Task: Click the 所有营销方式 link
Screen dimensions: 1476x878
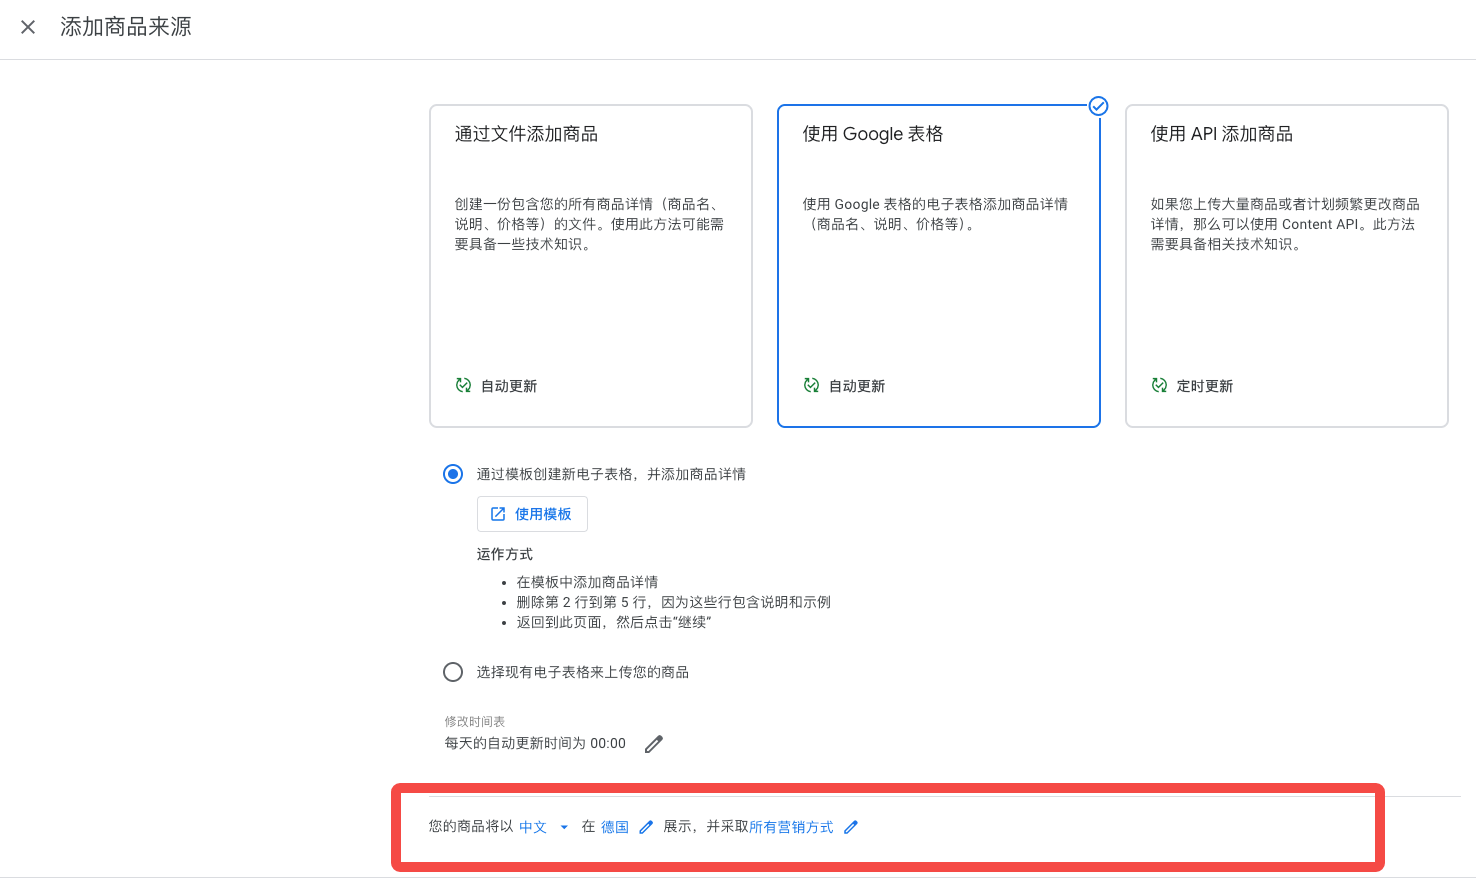Action: coord(791,827)
